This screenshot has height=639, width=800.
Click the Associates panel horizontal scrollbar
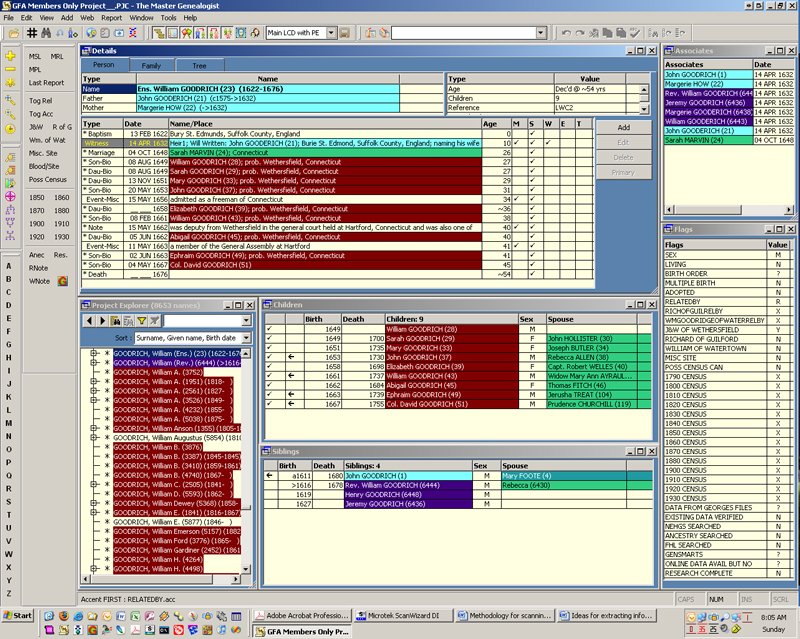(x=729, y=209)
